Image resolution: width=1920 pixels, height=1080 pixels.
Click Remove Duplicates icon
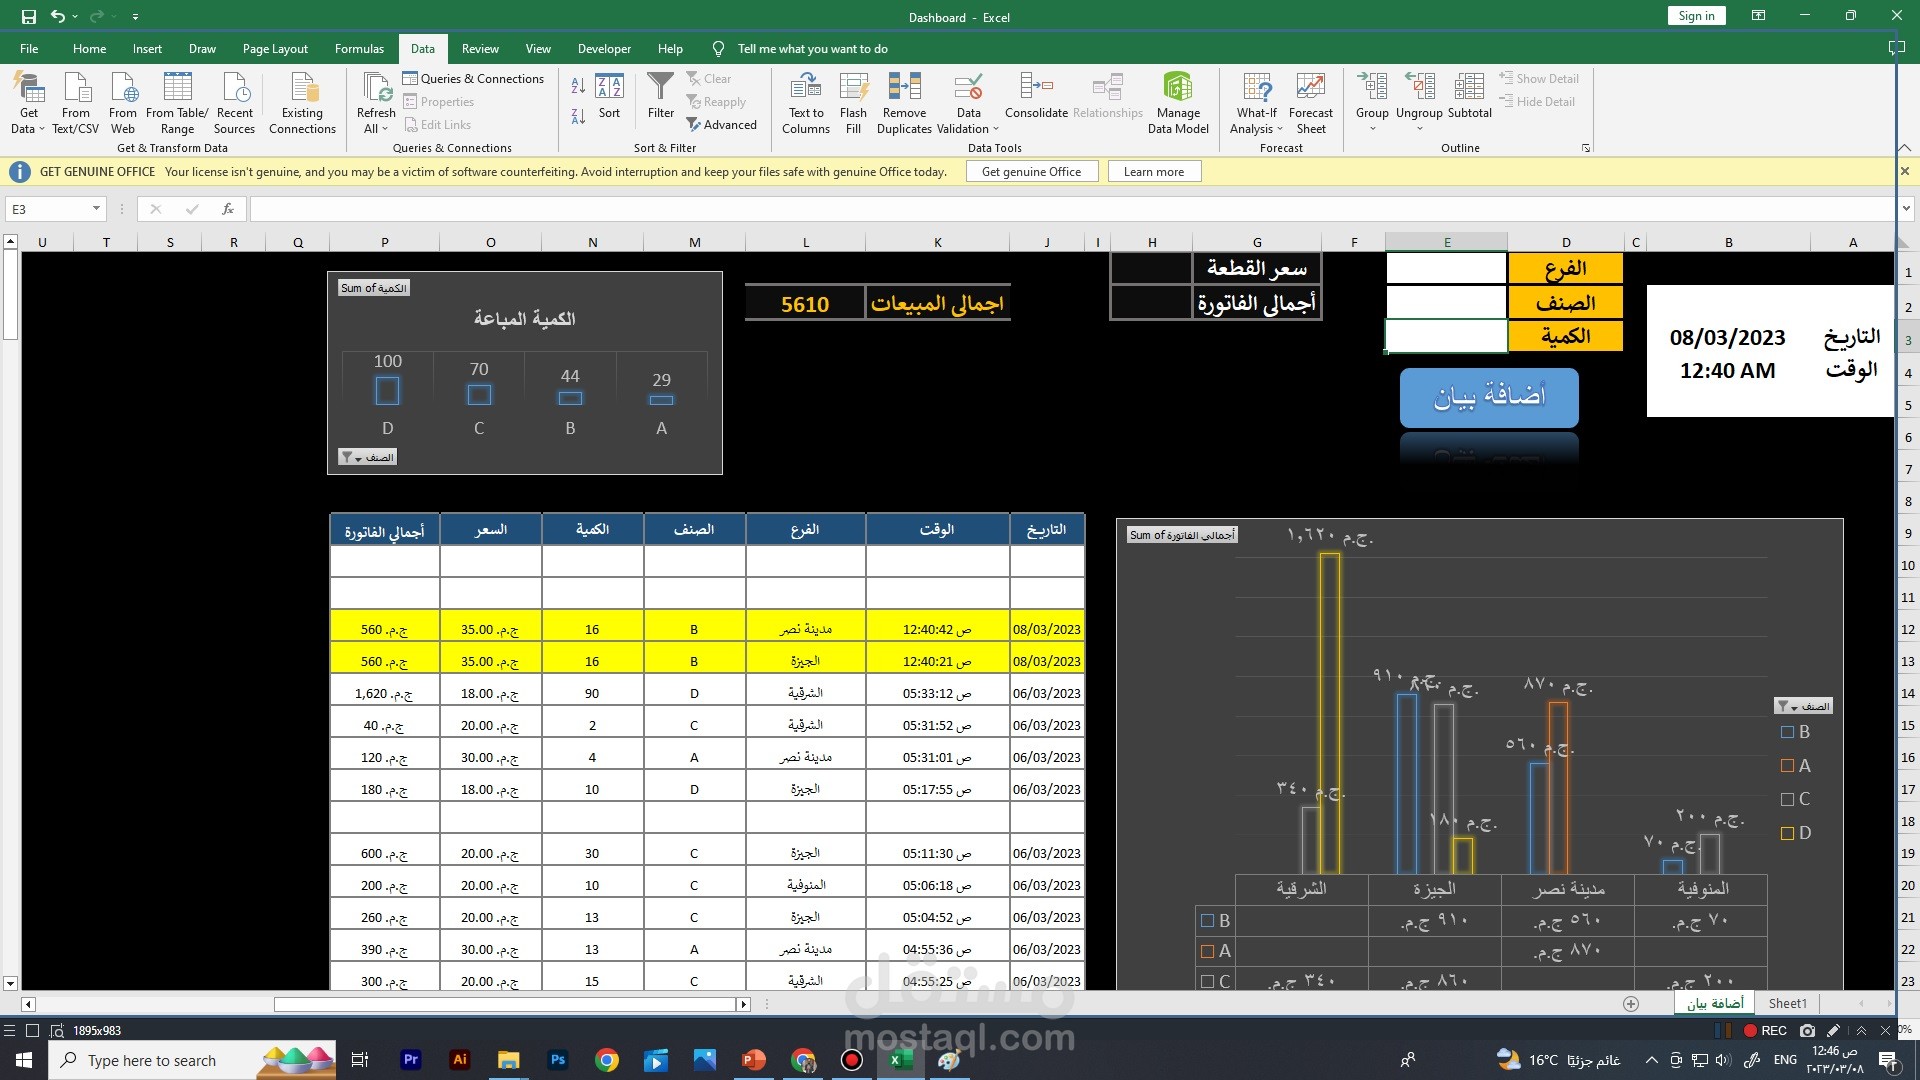coord(904,88)
